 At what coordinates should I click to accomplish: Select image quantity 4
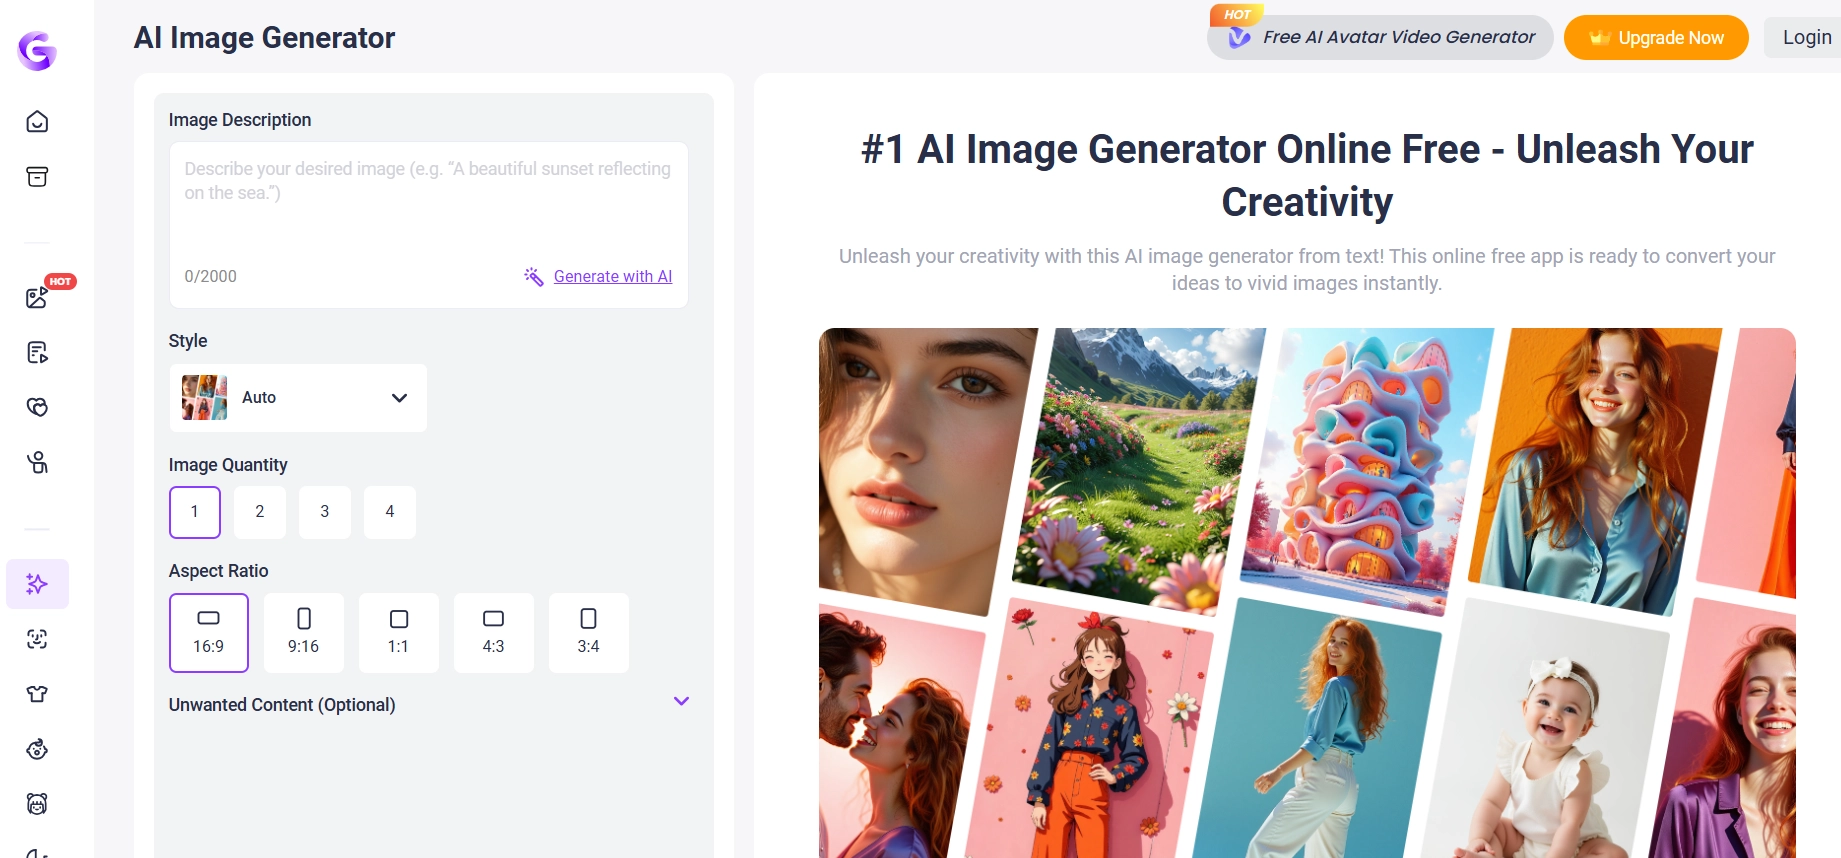[390, 512]
